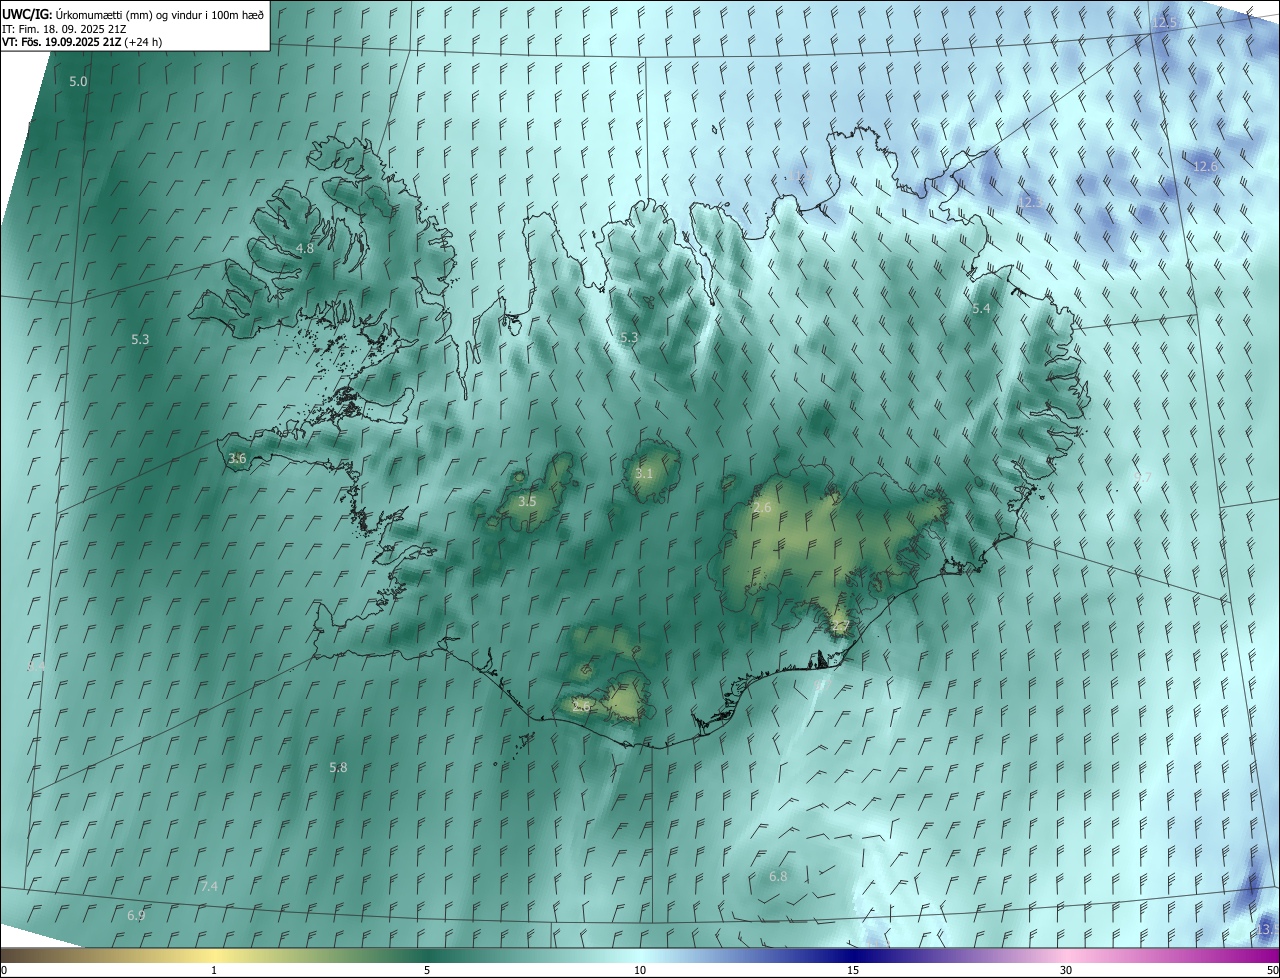
Task: Click the 30 tick on the color scale
Action: [x=1066, y=970]
